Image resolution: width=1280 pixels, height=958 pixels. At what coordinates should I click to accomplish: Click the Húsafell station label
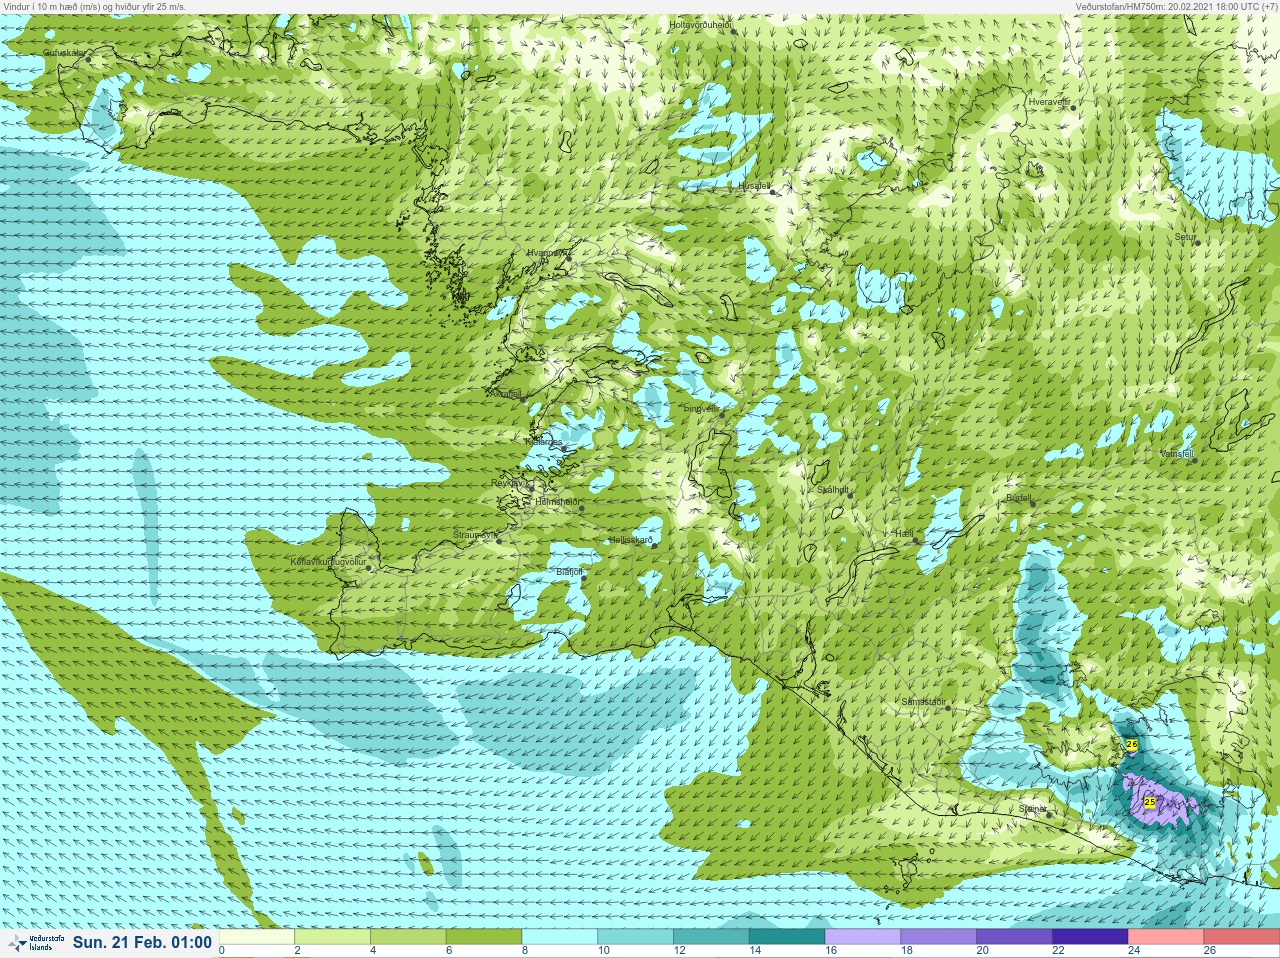[754, 186]
